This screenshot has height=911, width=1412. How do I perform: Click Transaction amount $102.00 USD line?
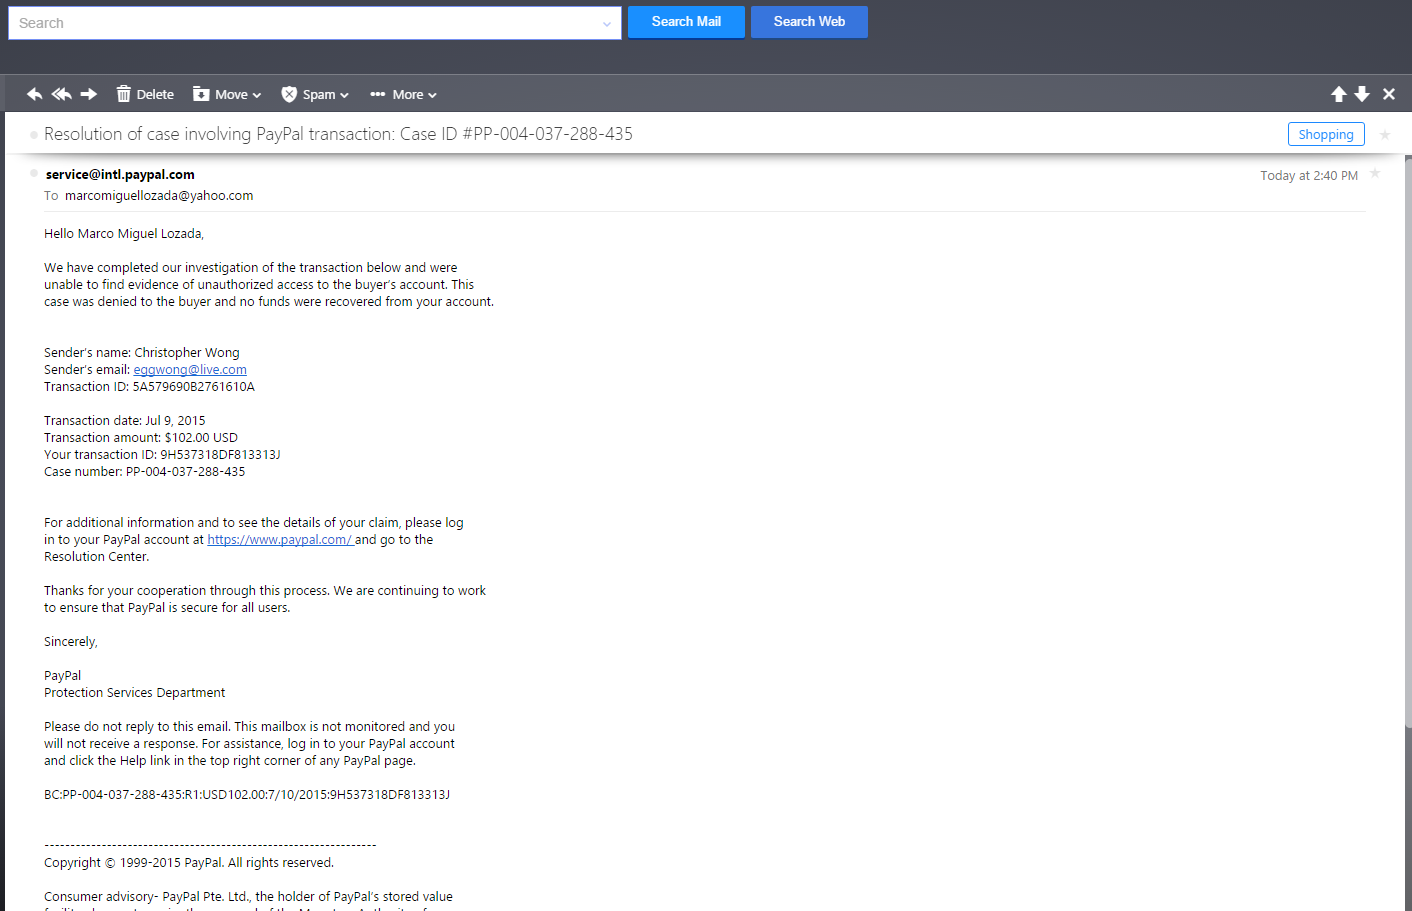coord(141,438)
